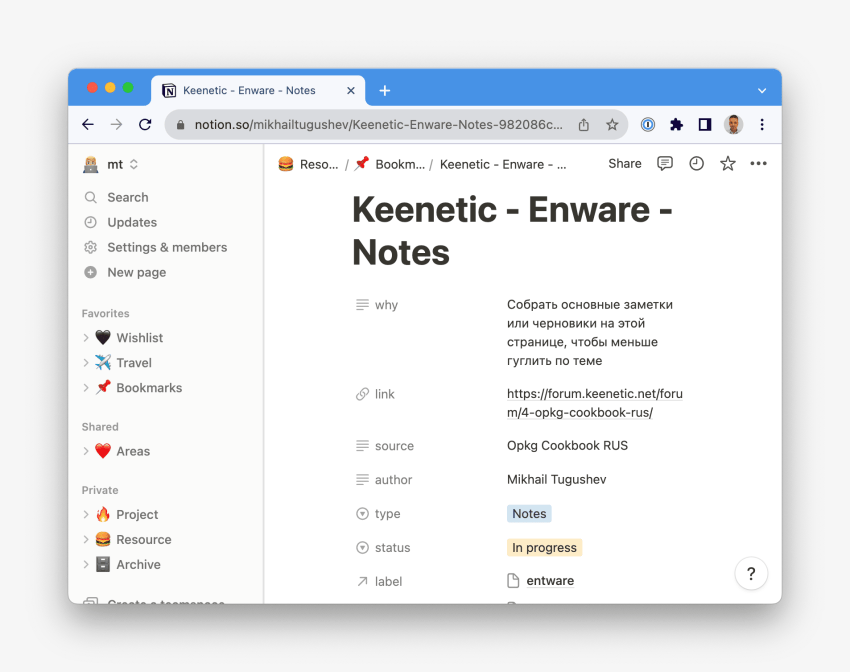Click the Private section header
This screenshot has width=850, height=672.
point(100,490)
